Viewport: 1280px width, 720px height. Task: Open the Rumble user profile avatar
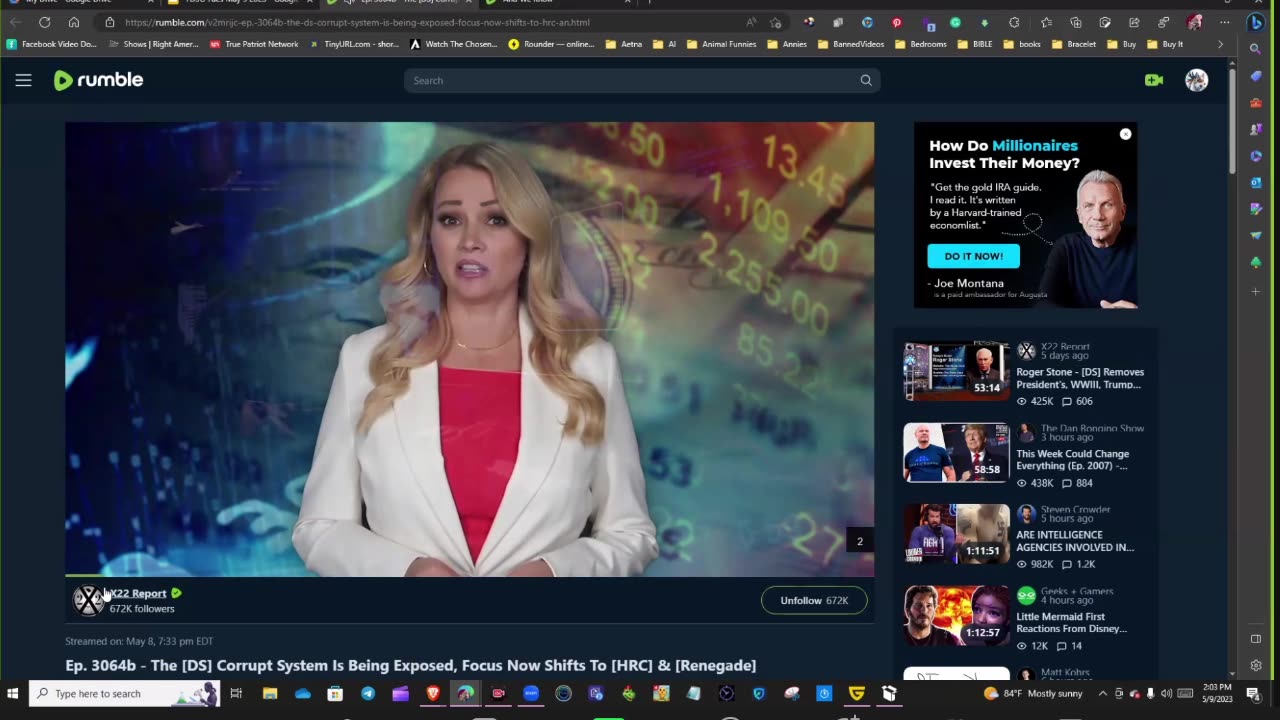click(1196, 80)
